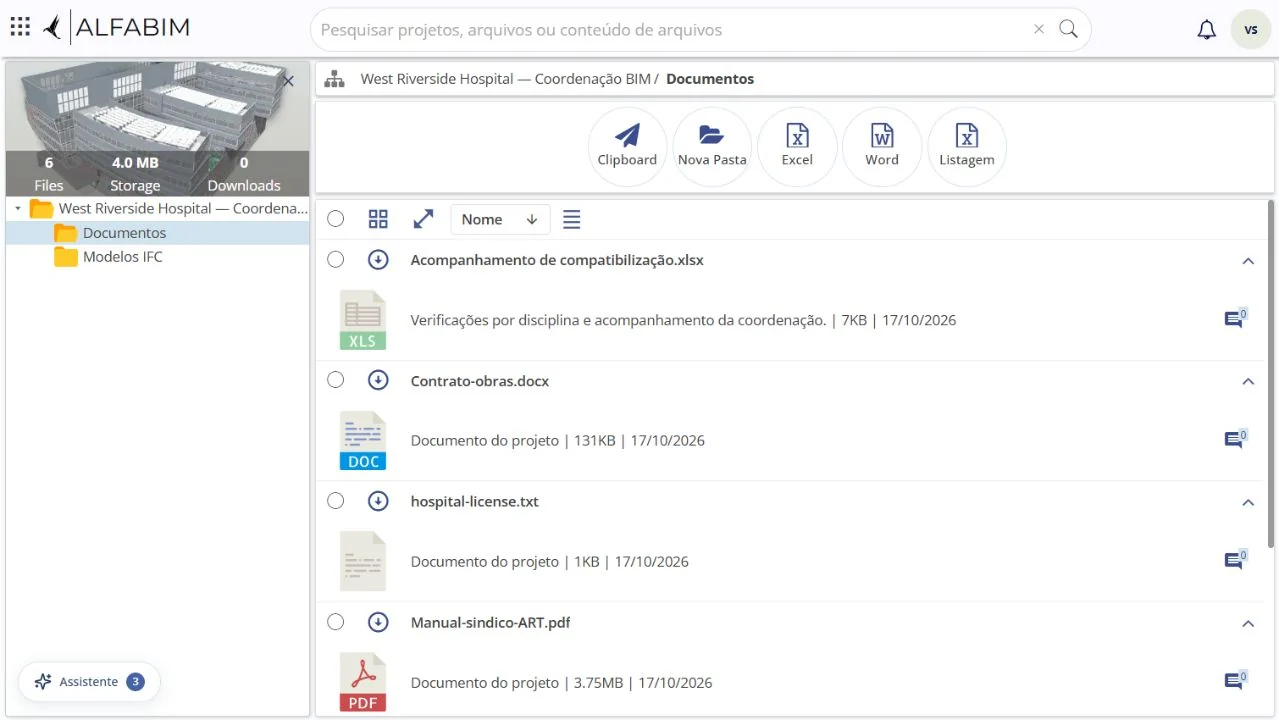Click the Listagem button

pyautogui.click(x=967, y=147)
